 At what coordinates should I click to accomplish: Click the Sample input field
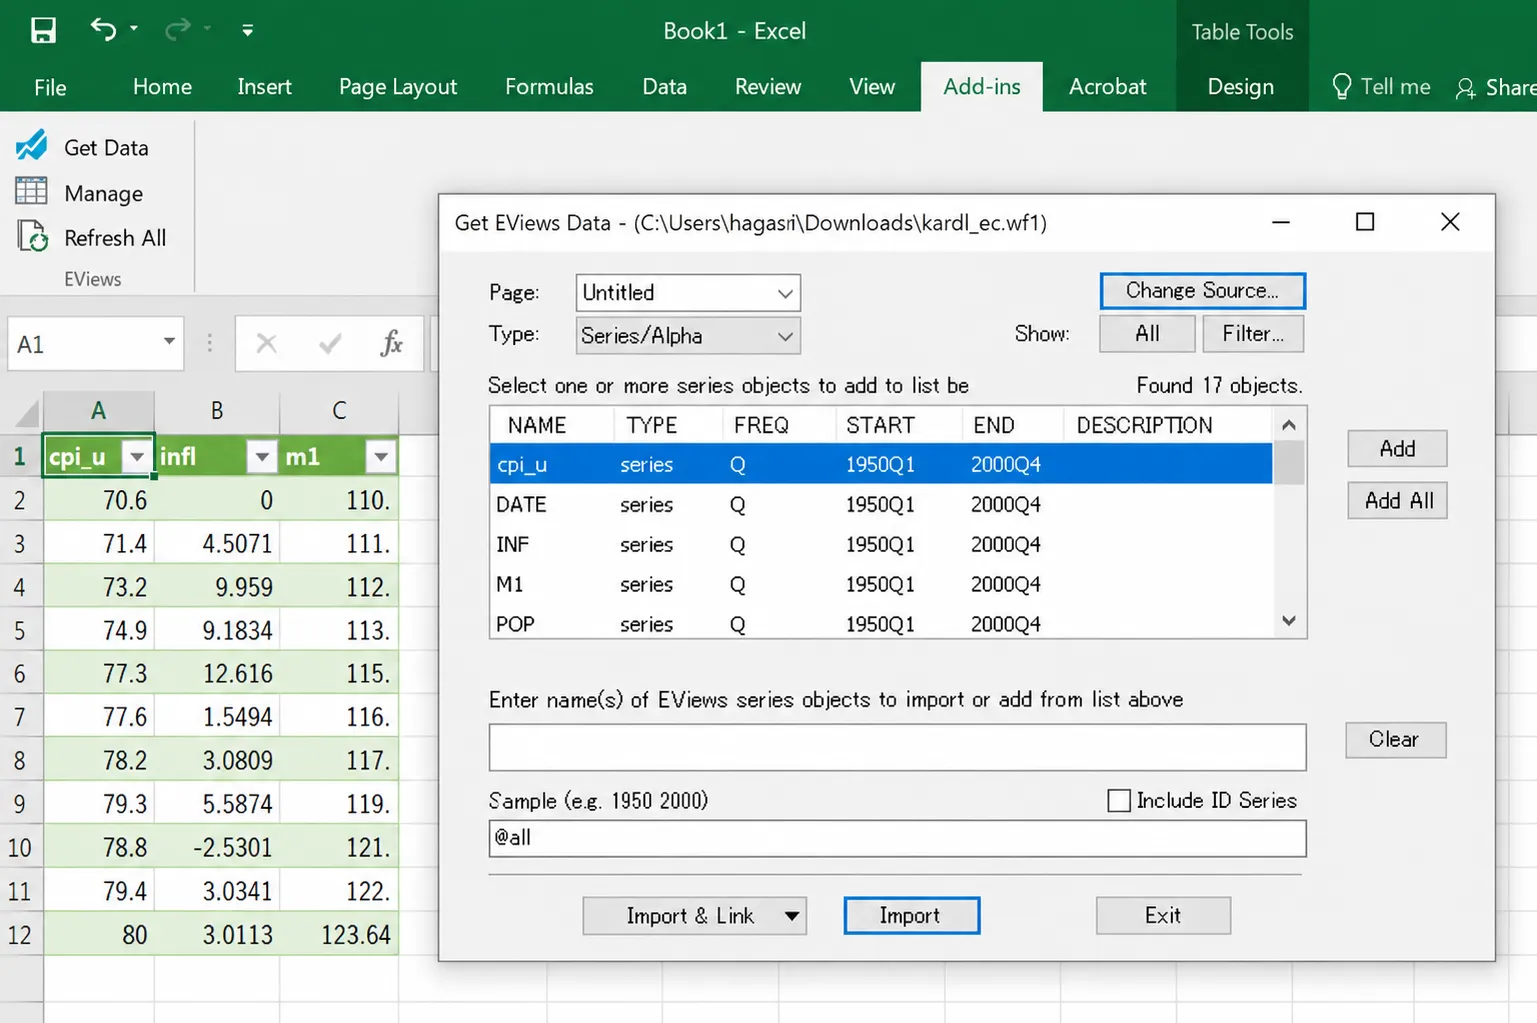coord(897,839)
